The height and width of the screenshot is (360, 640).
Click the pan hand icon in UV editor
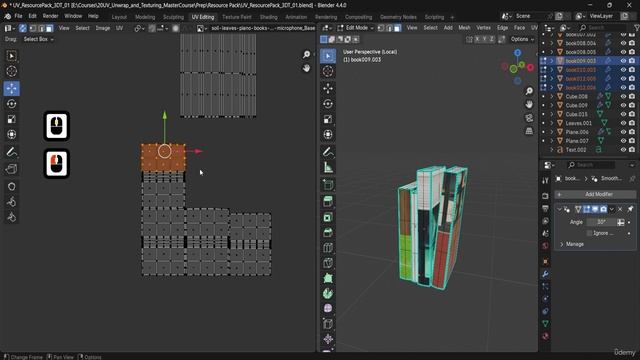306,68
